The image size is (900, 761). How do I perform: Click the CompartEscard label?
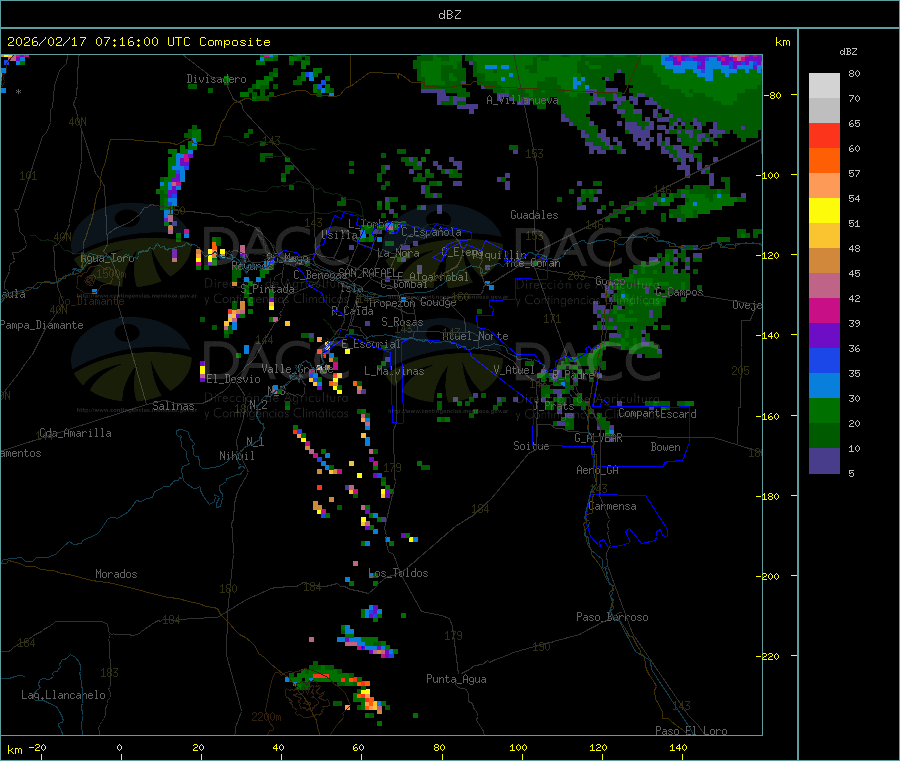[x=658, y=414]
